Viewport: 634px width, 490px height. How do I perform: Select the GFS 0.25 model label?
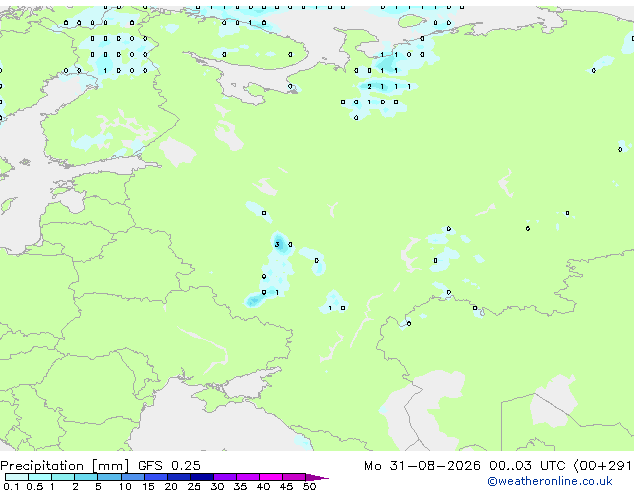pos(169,466)
